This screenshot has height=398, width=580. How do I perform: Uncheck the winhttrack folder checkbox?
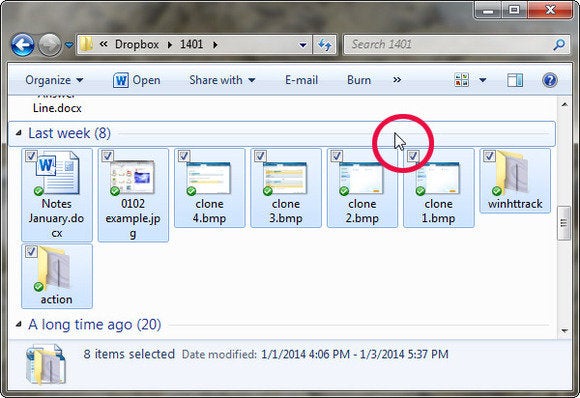[x=489, y=156]
